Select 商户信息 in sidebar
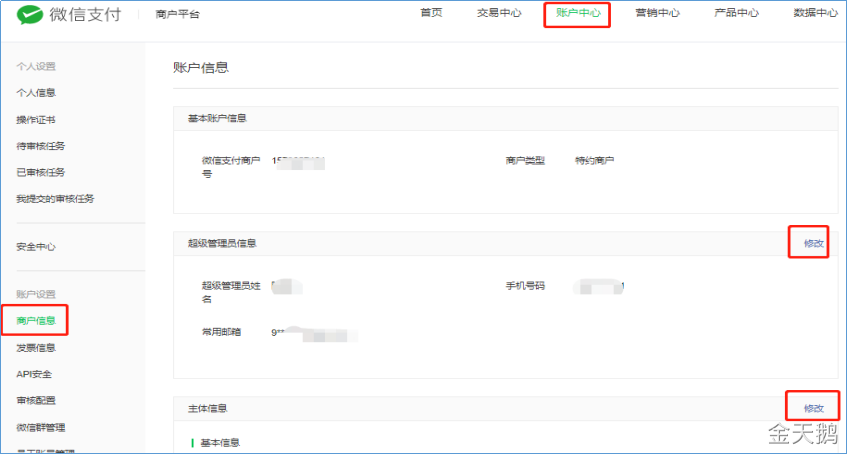 [36, 321]
